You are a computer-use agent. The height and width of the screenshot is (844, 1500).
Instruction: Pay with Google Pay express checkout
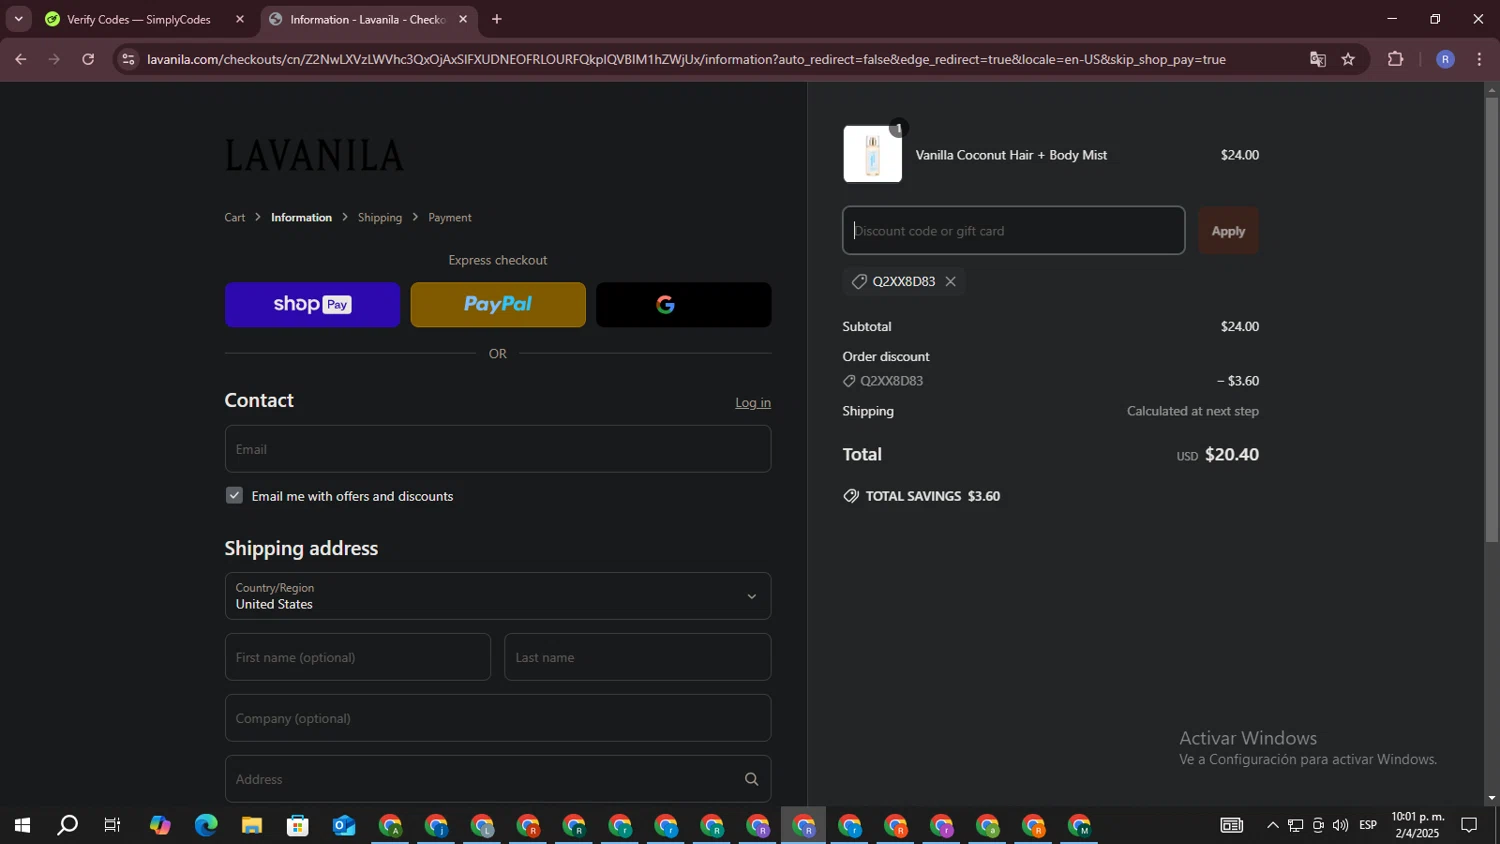[684, 304]
